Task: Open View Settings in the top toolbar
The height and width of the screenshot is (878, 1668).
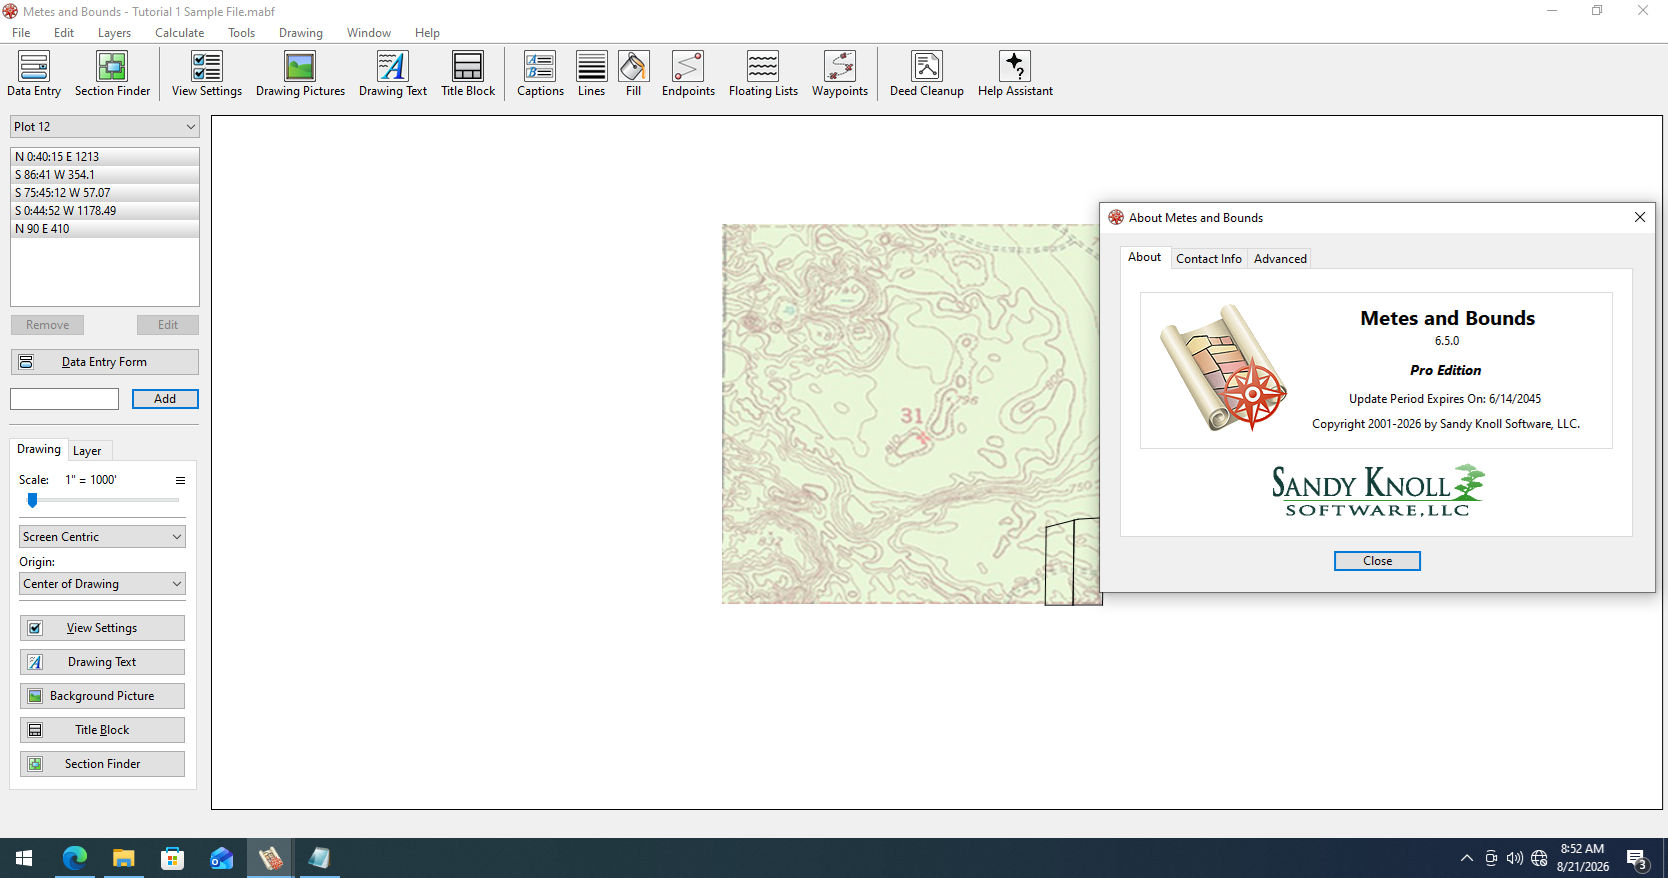Action: [x=207, y=74]
